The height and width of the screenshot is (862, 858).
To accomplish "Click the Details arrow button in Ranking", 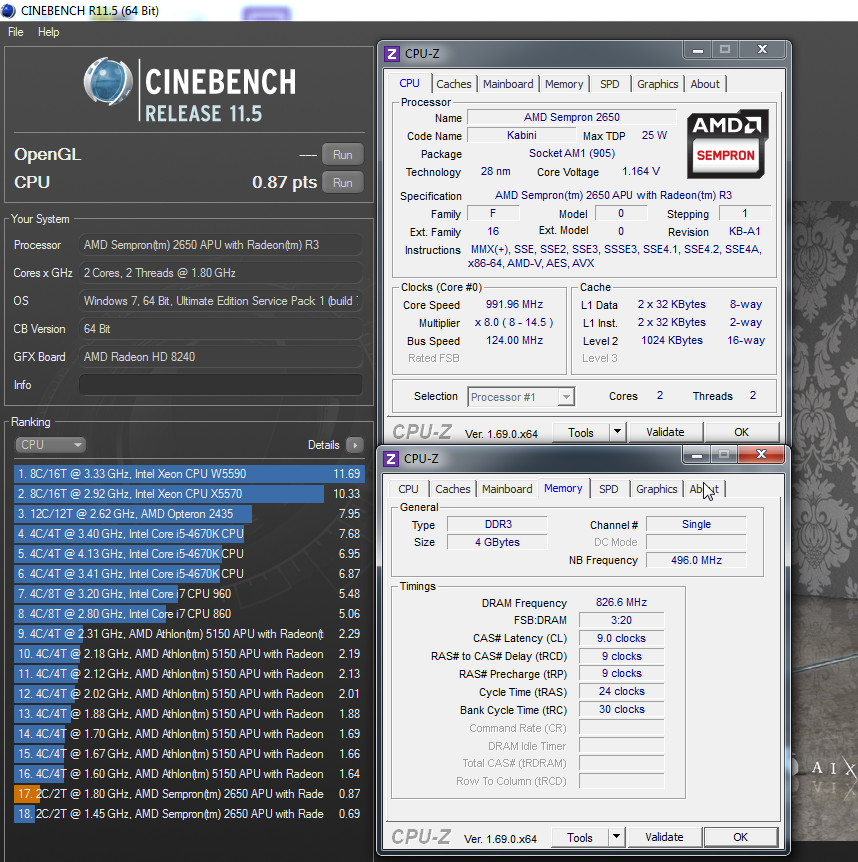I will click(x=355, y=445).
